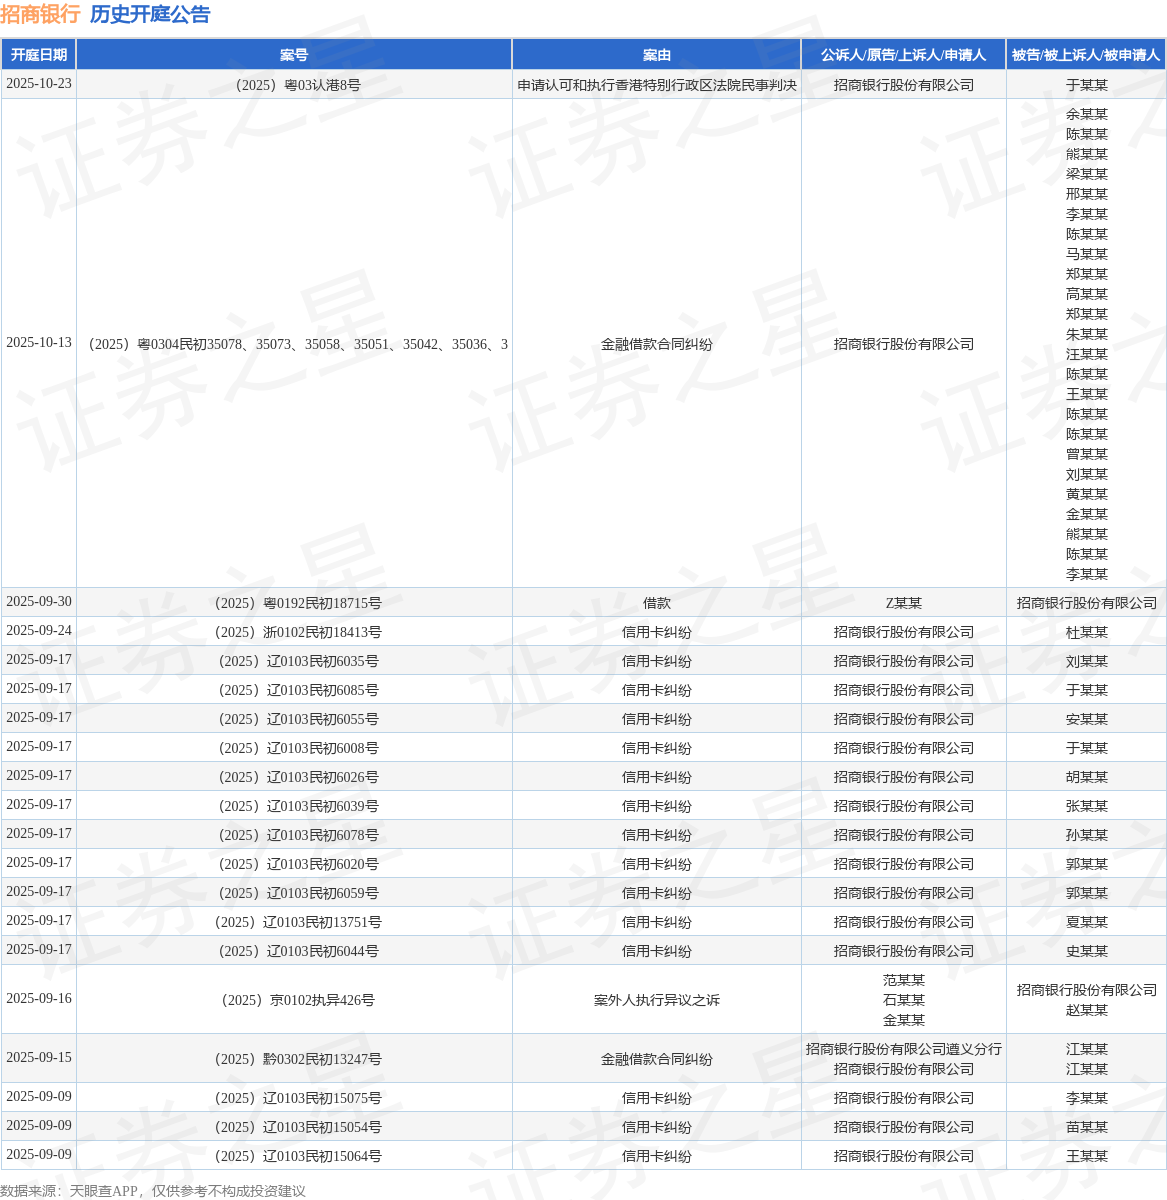Click case number 粤0192民初18715号

point(294,603)
